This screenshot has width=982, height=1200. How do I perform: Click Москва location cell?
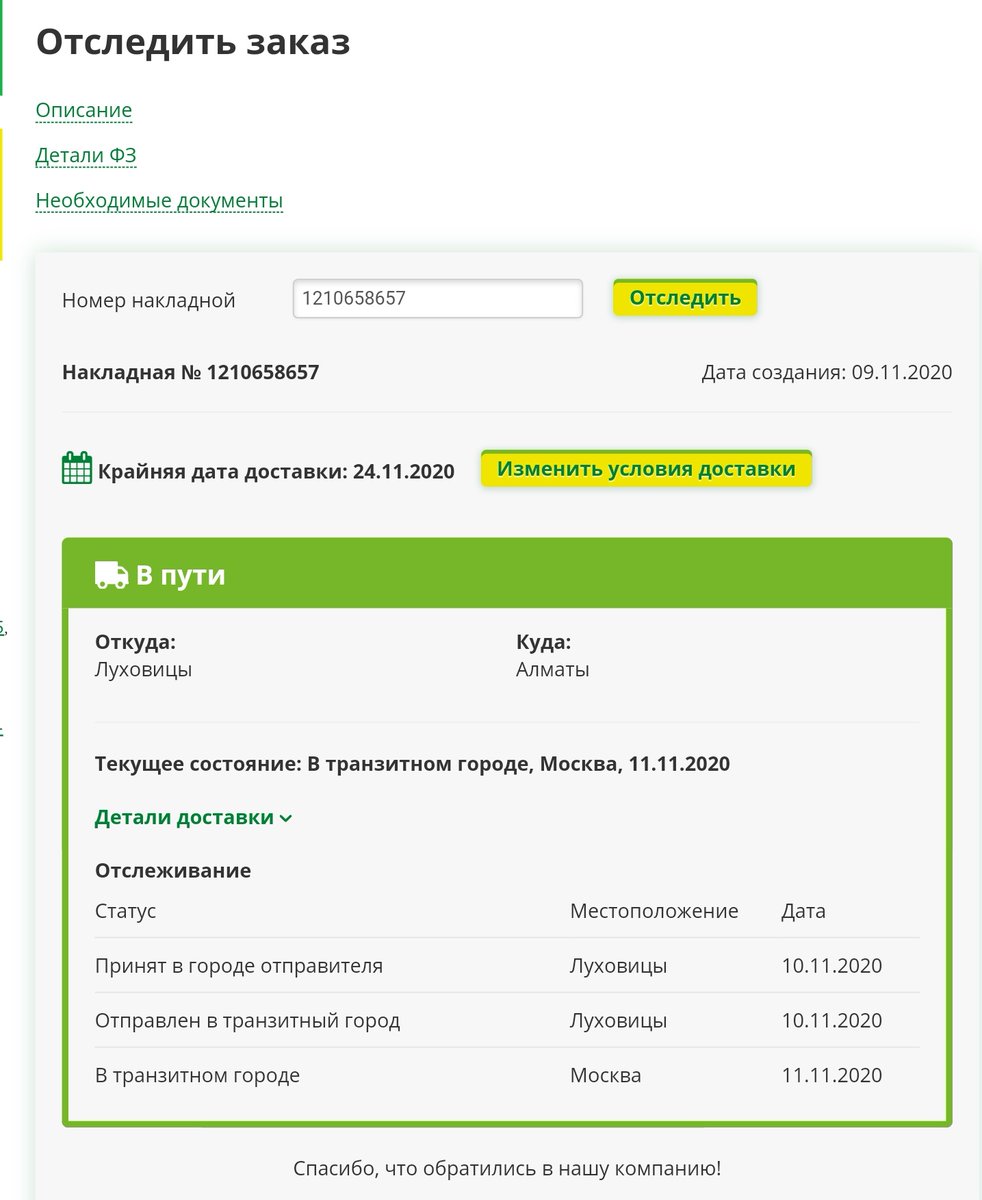606,1076
